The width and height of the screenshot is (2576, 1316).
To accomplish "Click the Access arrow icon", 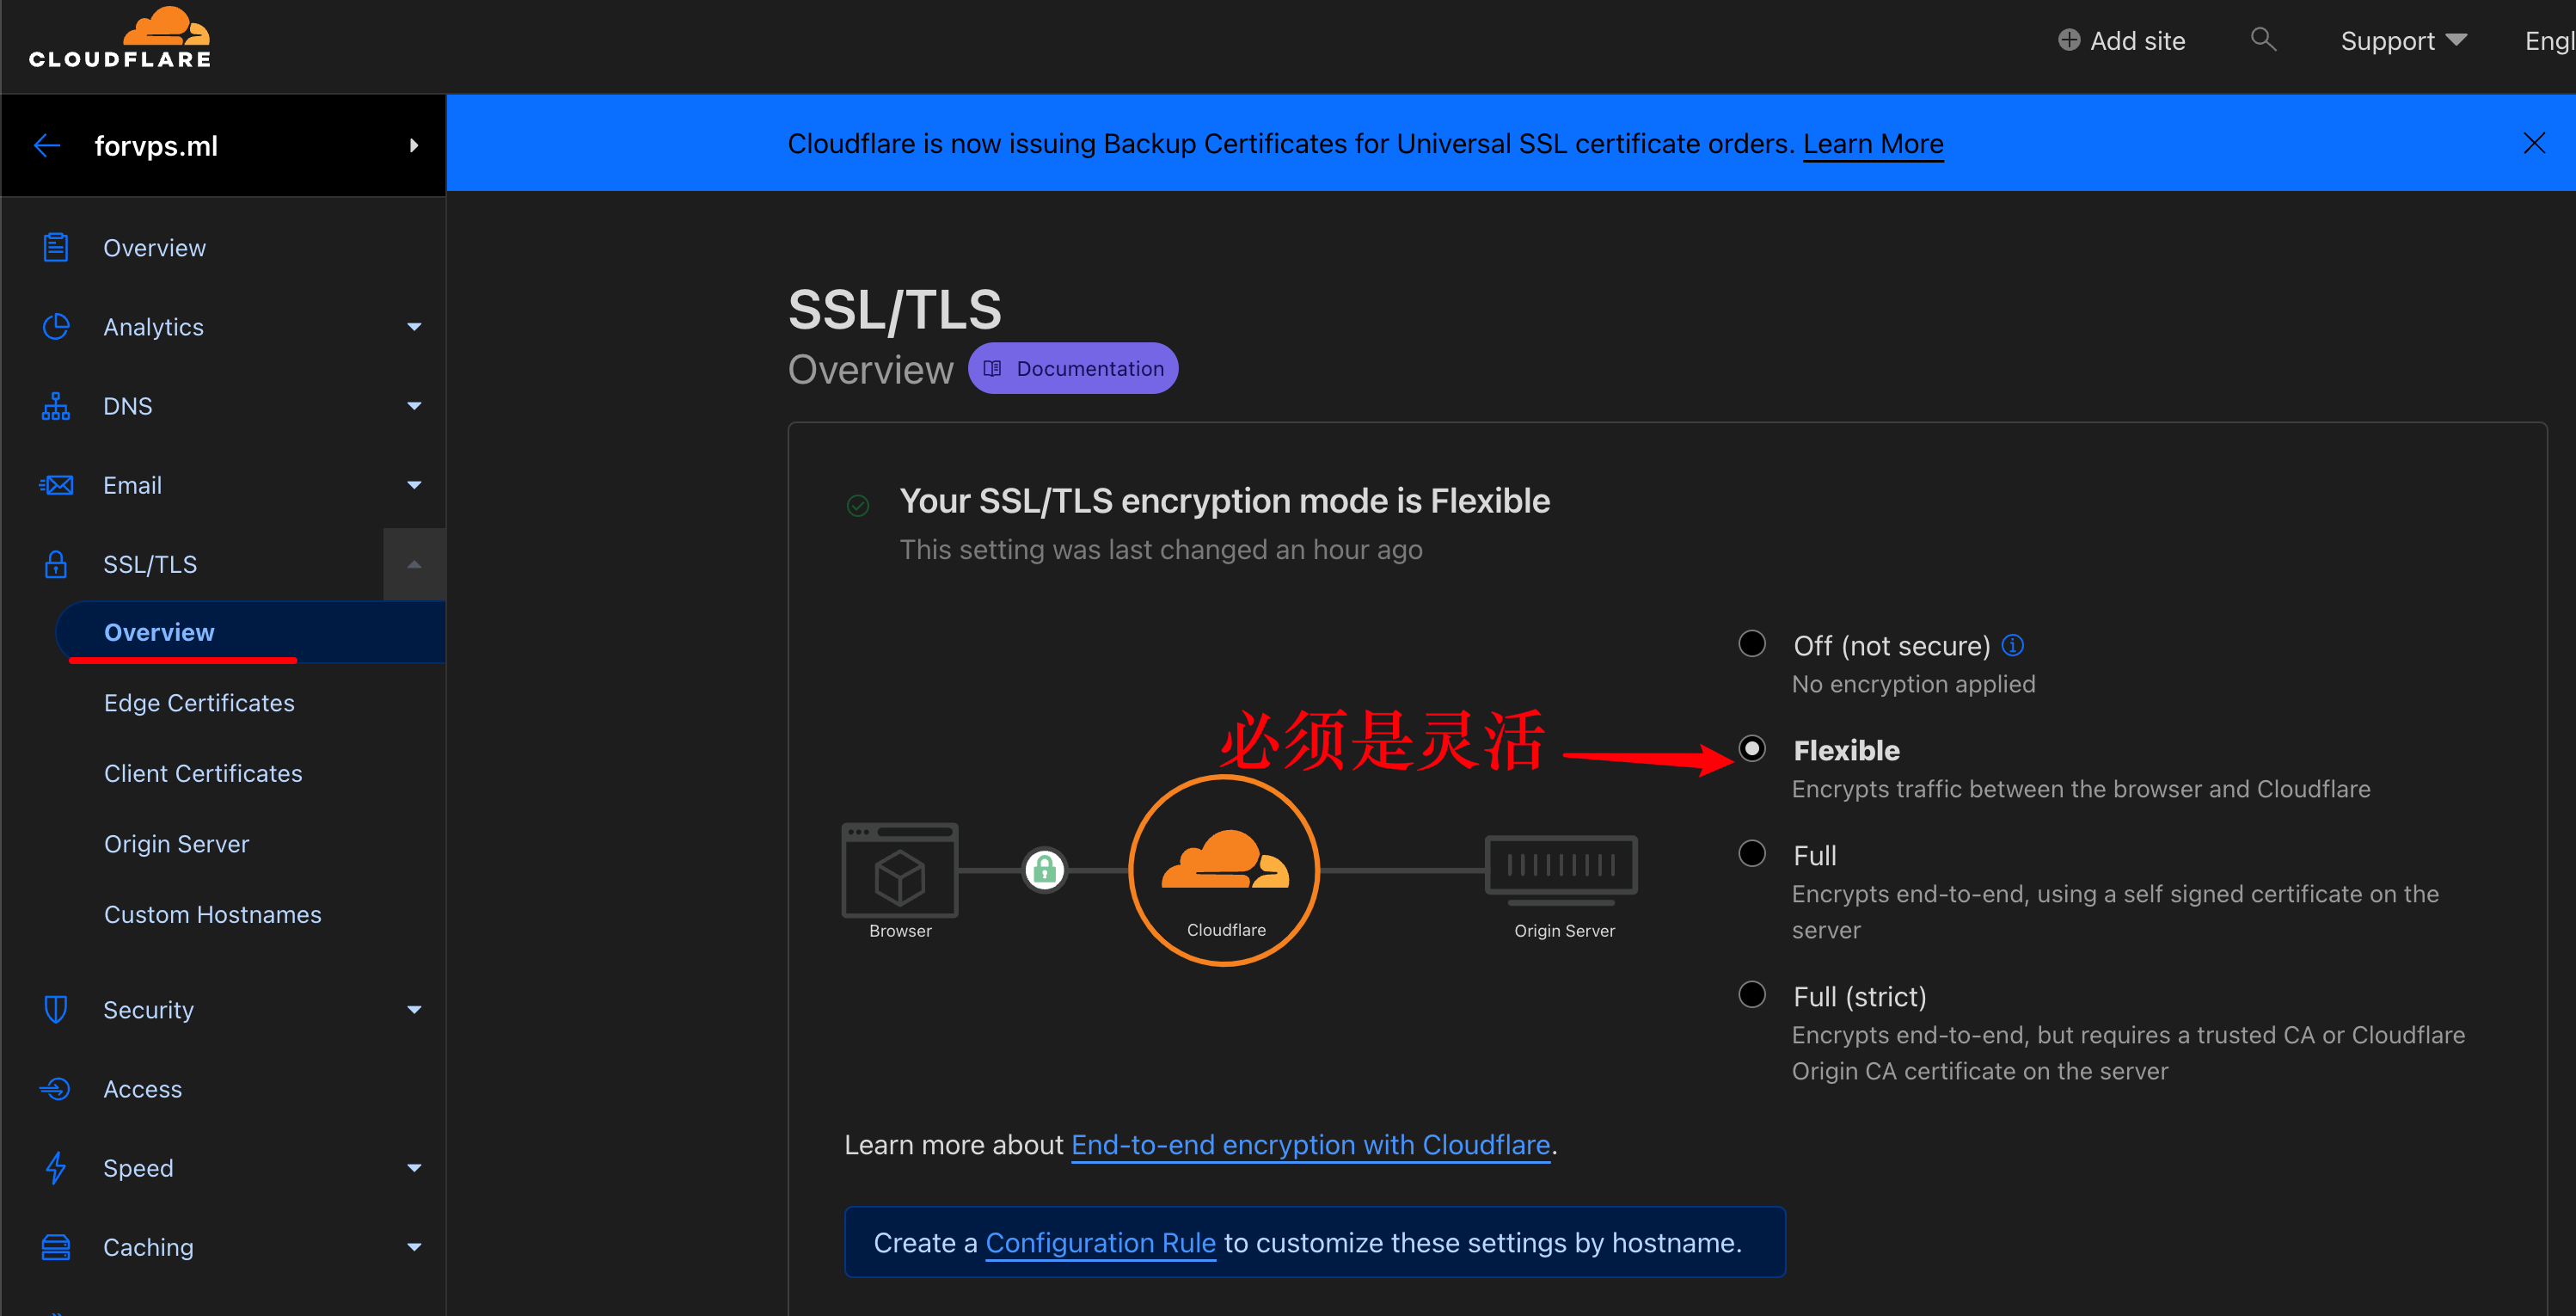I will (56, 1088).
